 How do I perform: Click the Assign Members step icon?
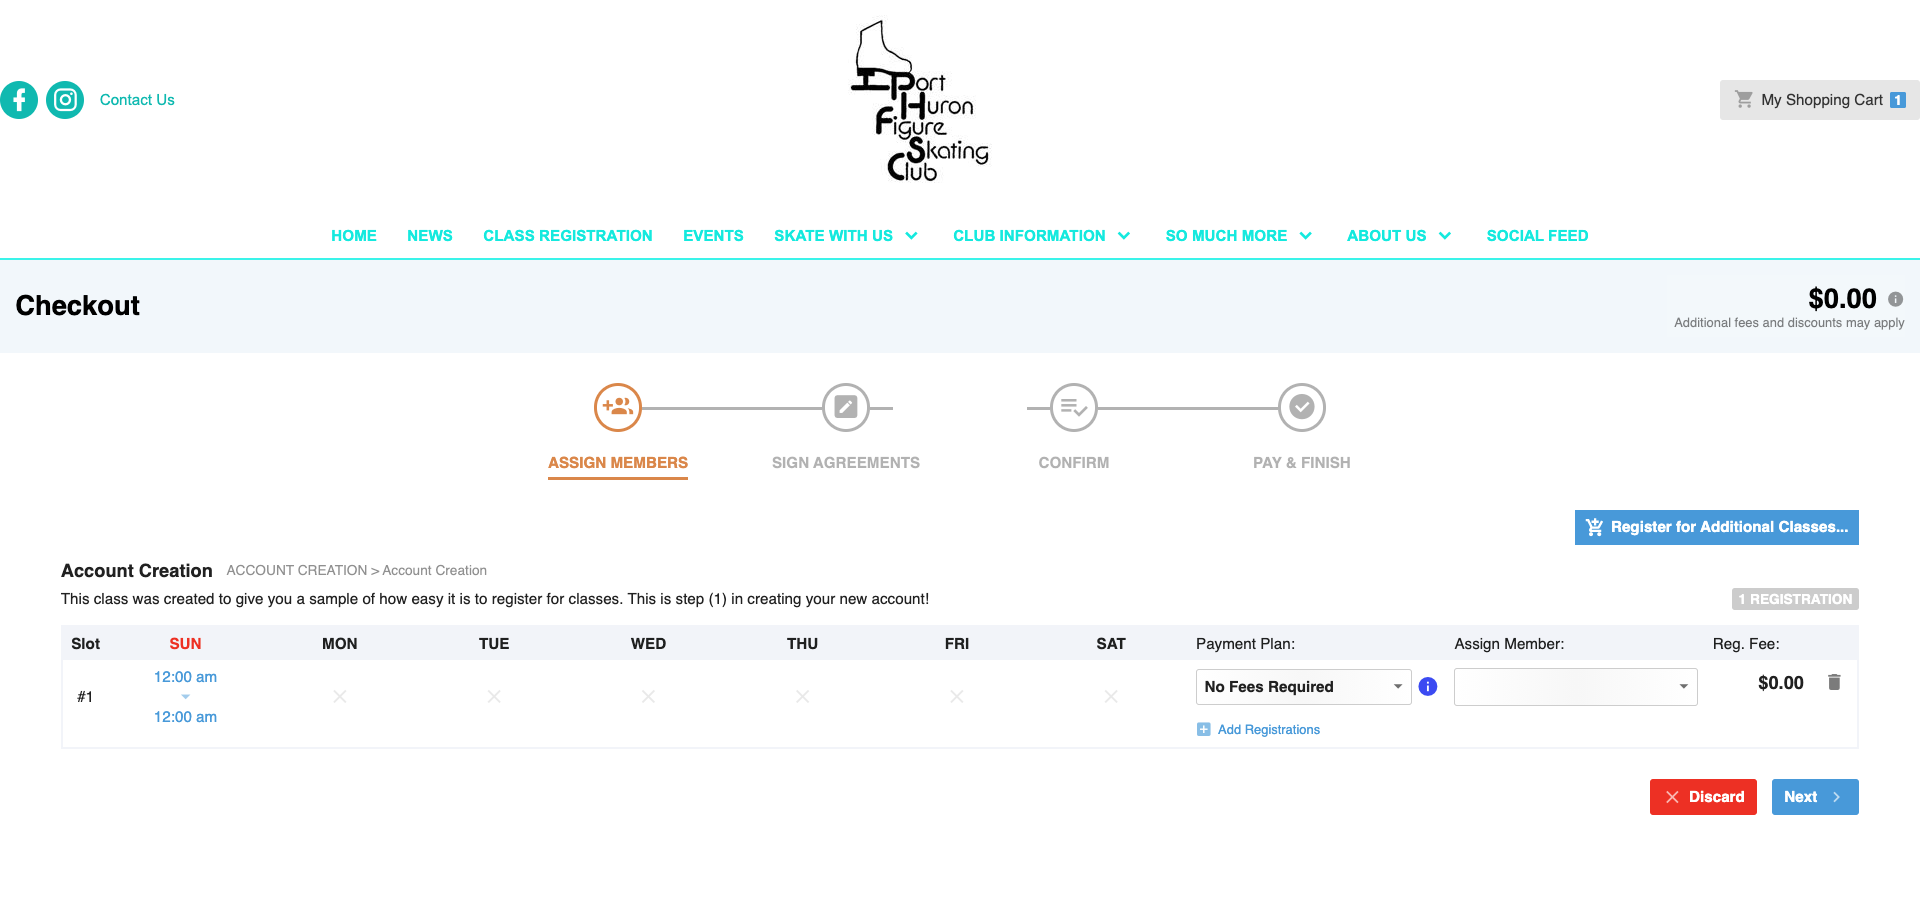pyautogui.click(x=617, y=407)
